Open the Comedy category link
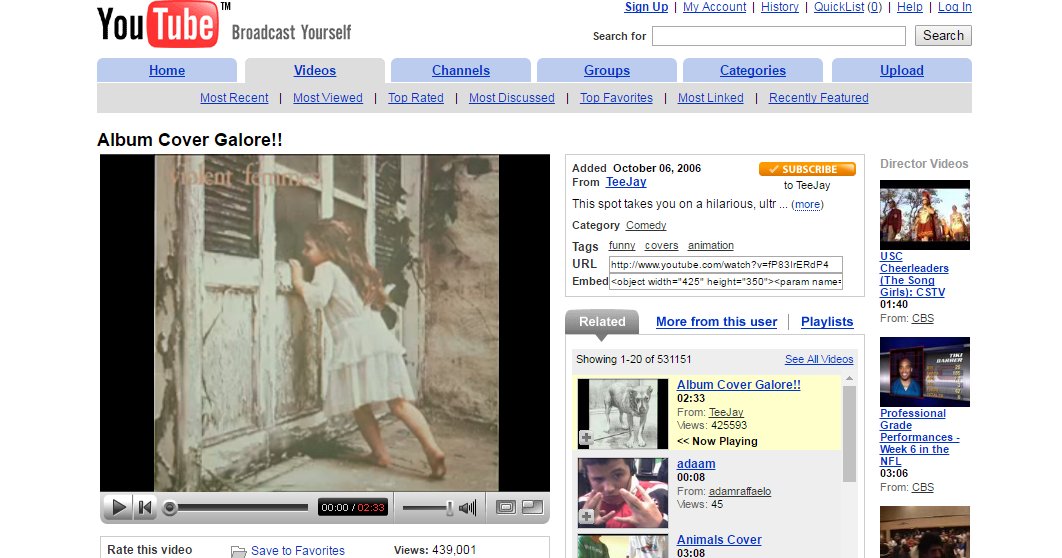This screenshot has height=558, width=1062. point(646,226)
